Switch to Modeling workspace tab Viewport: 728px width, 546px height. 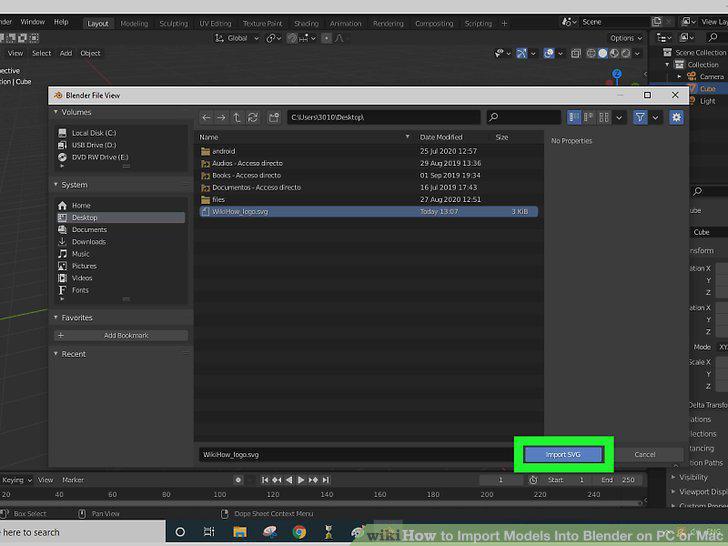coord(134,23)
